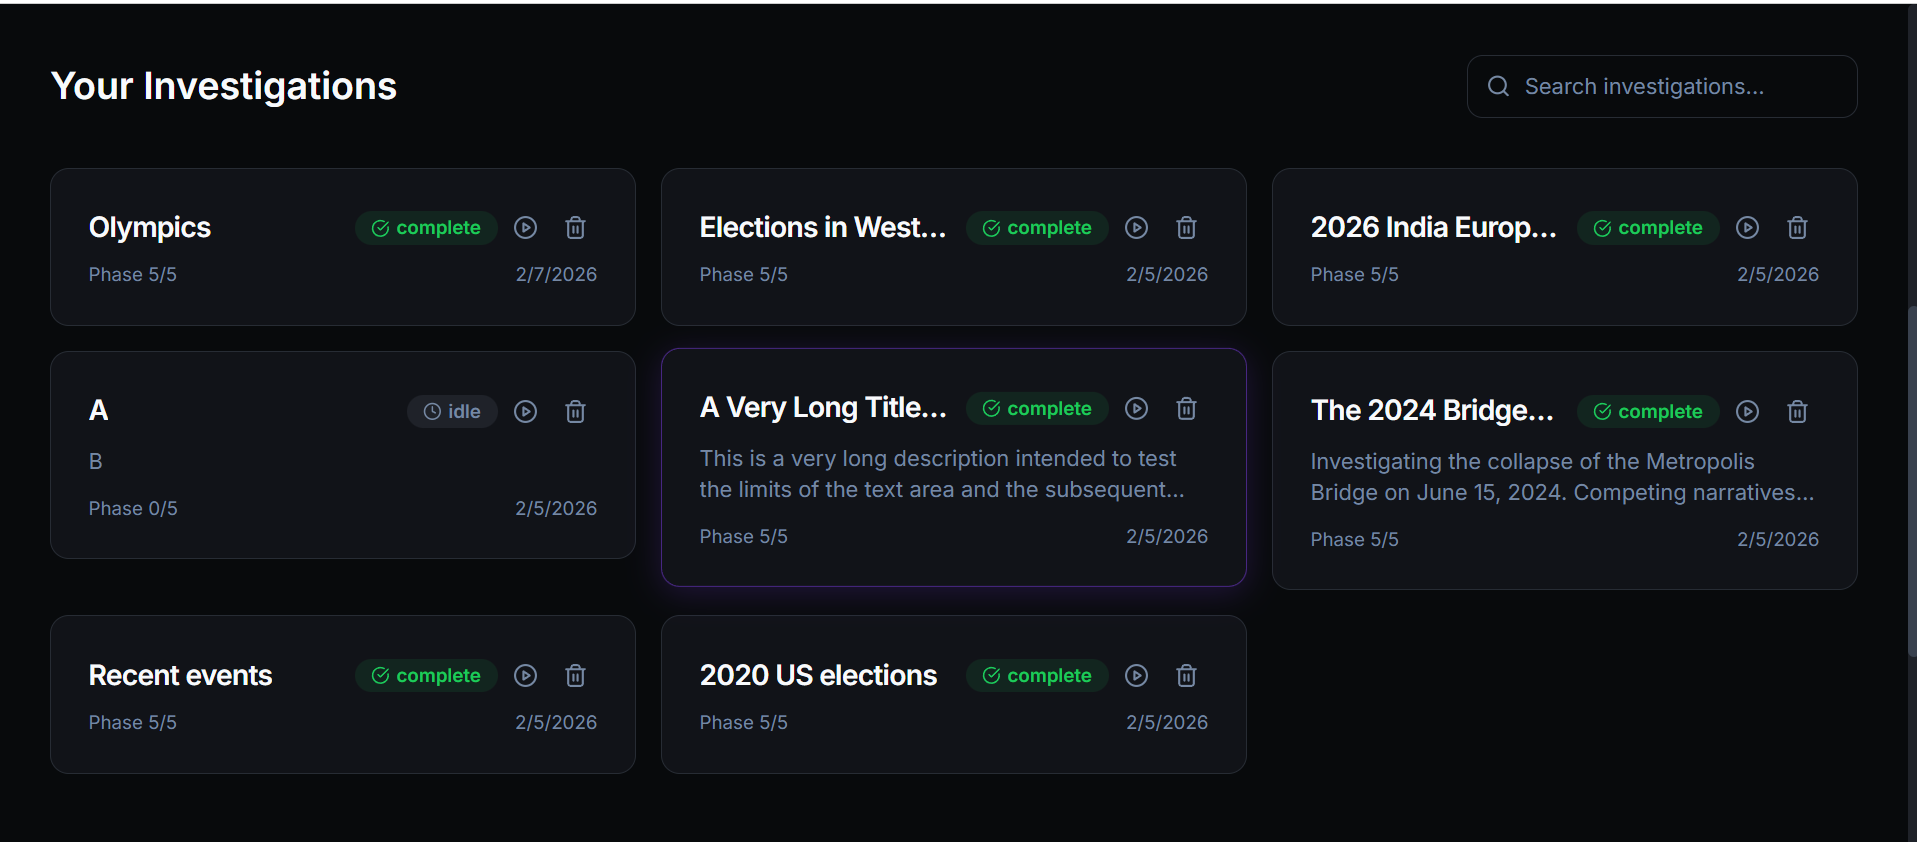The image size is (1917, 842).
Task: Start the 2020 US elections investigation
Action: [x=1136, y=676]
